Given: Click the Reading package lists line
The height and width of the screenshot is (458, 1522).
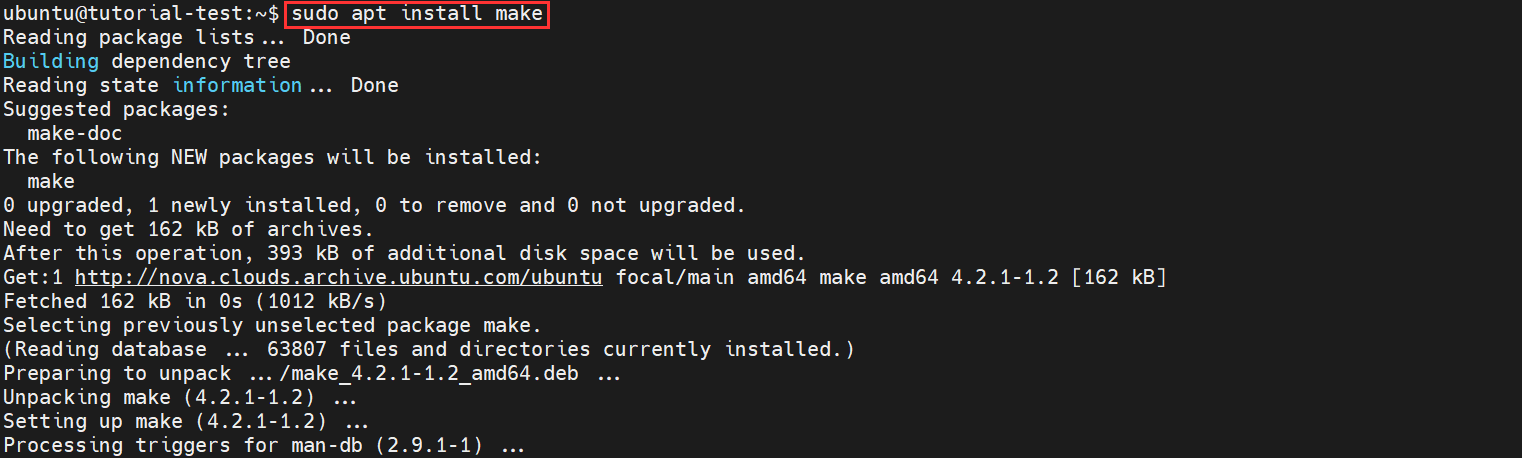Looking at the screenshot, I should coord(177,37).
